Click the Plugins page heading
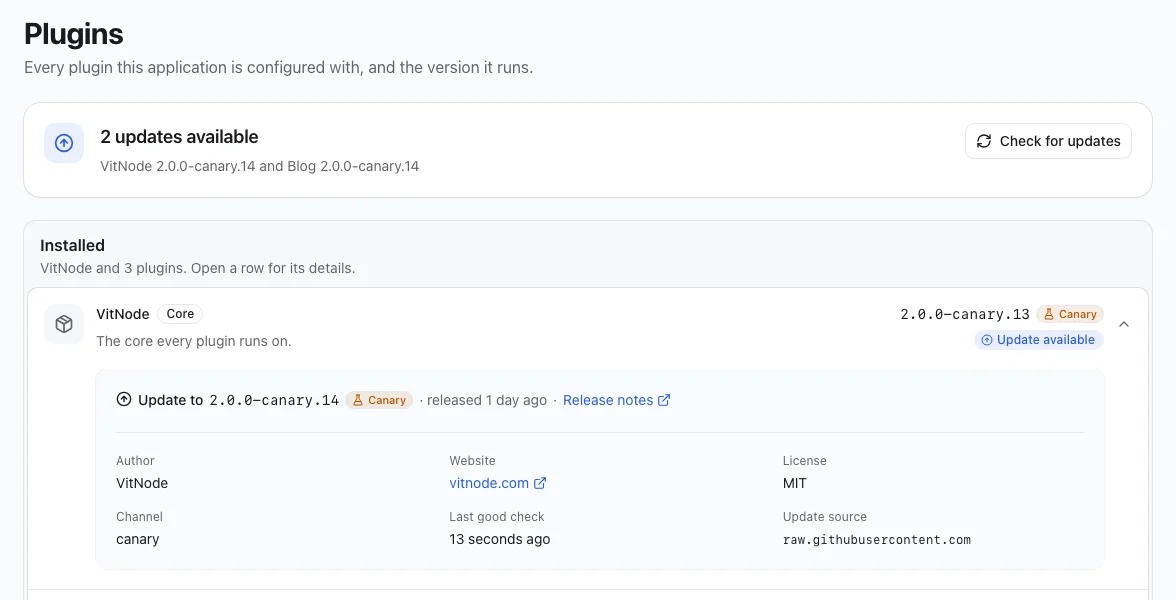Image resolution: width=1176 pixels, height=600 pixels. coord(74,34)
